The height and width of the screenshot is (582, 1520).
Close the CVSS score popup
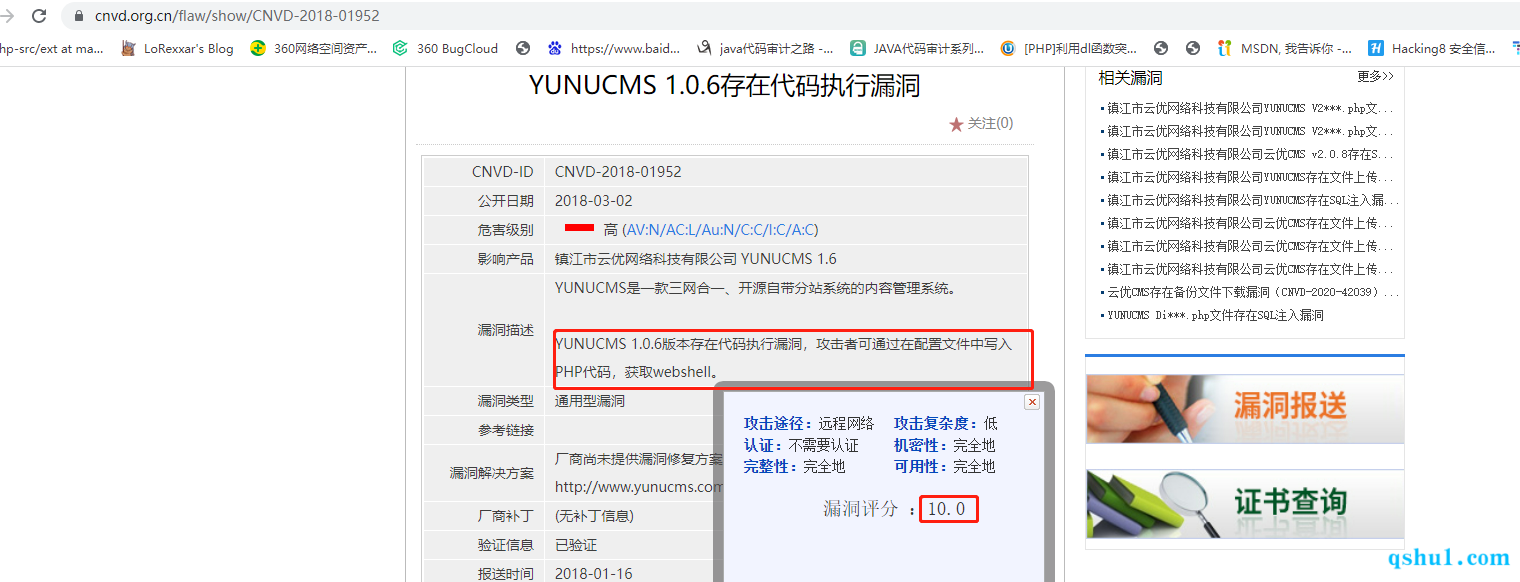coord(1032,401)
